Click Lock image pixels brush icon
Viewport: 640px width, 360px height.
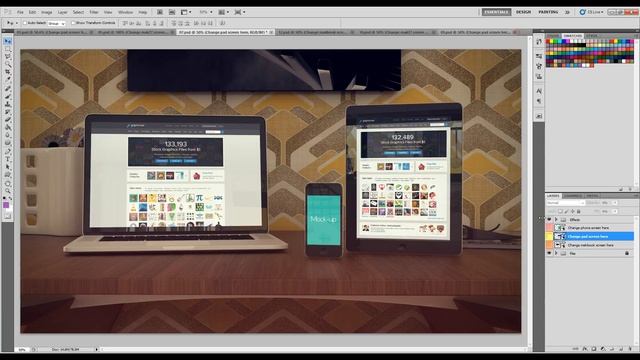coord(566,211)
